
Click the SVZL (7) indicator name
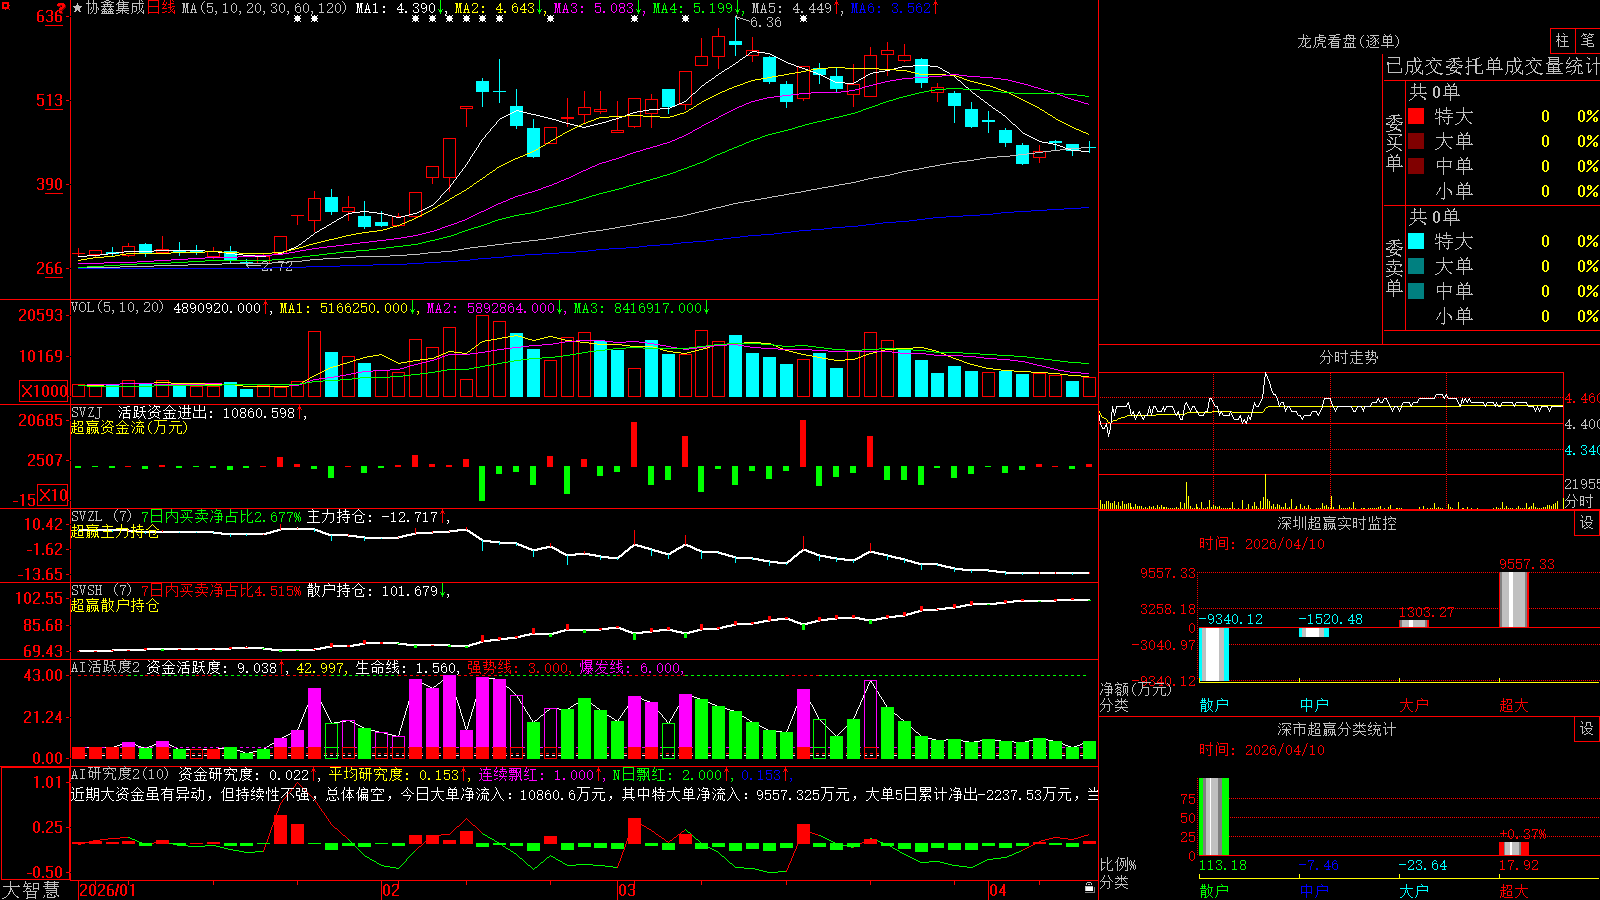(x=101, y=517)
